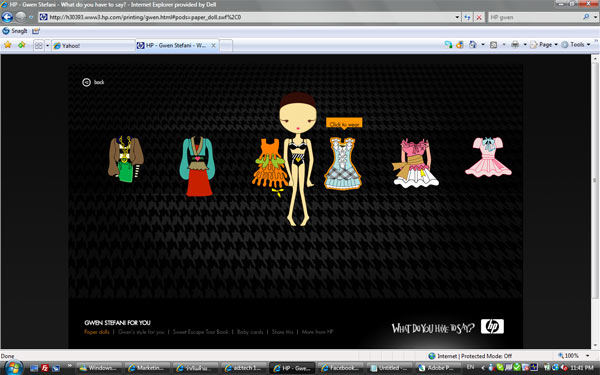Open the Page menu

[544, 45]
